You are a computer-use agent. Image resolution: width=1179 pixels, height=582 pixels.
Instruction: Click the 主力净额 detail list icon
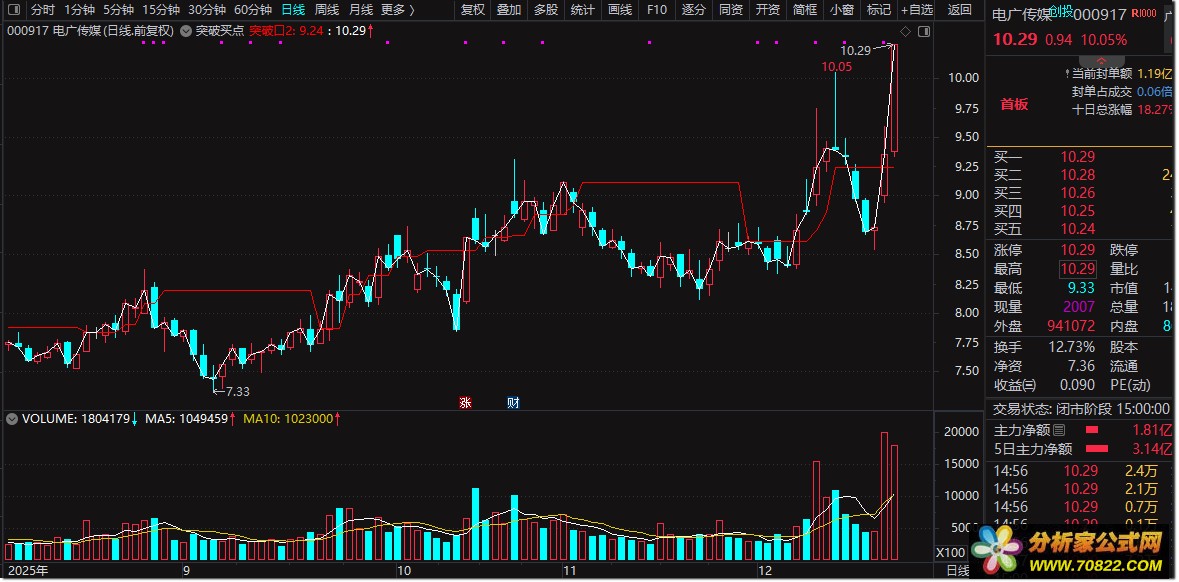pyautogui.click(x=1059, y=431)
